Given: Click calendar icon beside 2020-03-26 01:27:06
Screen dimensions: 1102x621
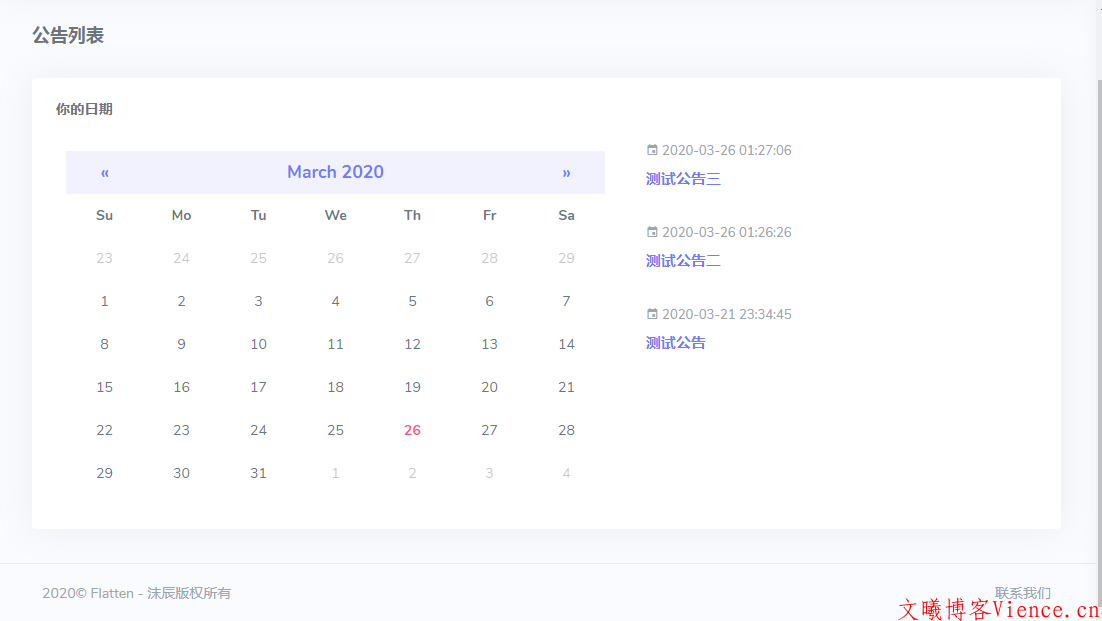Looking at the screenshot, I should pyautogui.click(x=652, y=150).
